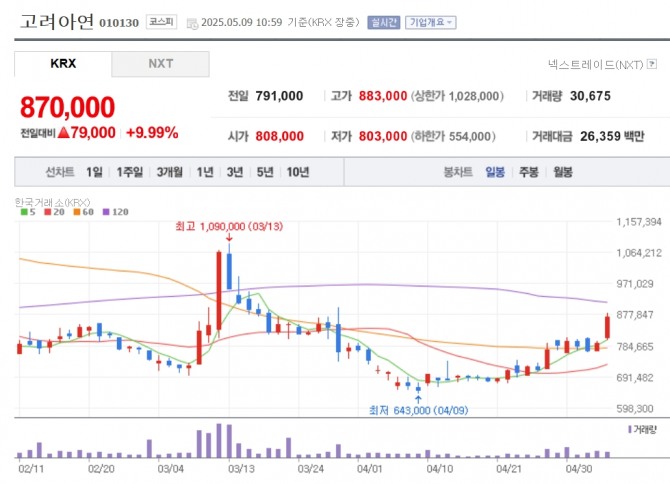Screen dimensions: 670x484
Task: Select the 월봉 monthly candle chart
Action: [x=563, y=172]
